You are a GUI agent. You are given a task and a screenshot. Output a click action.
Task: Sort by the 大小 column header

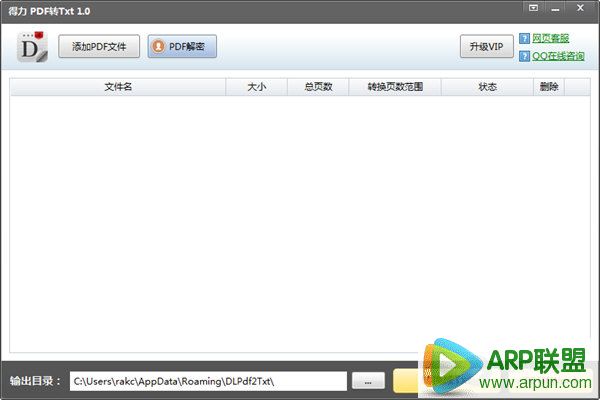[x=257, y=87]
